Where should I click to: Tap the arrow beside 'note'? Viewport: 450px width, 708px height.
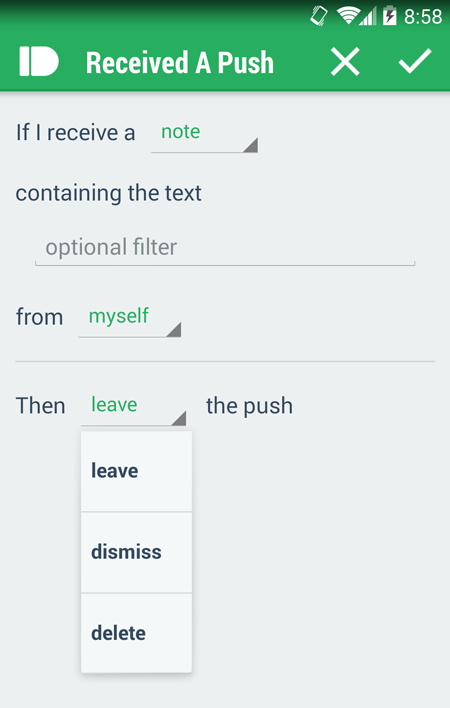tap(251, 145)
